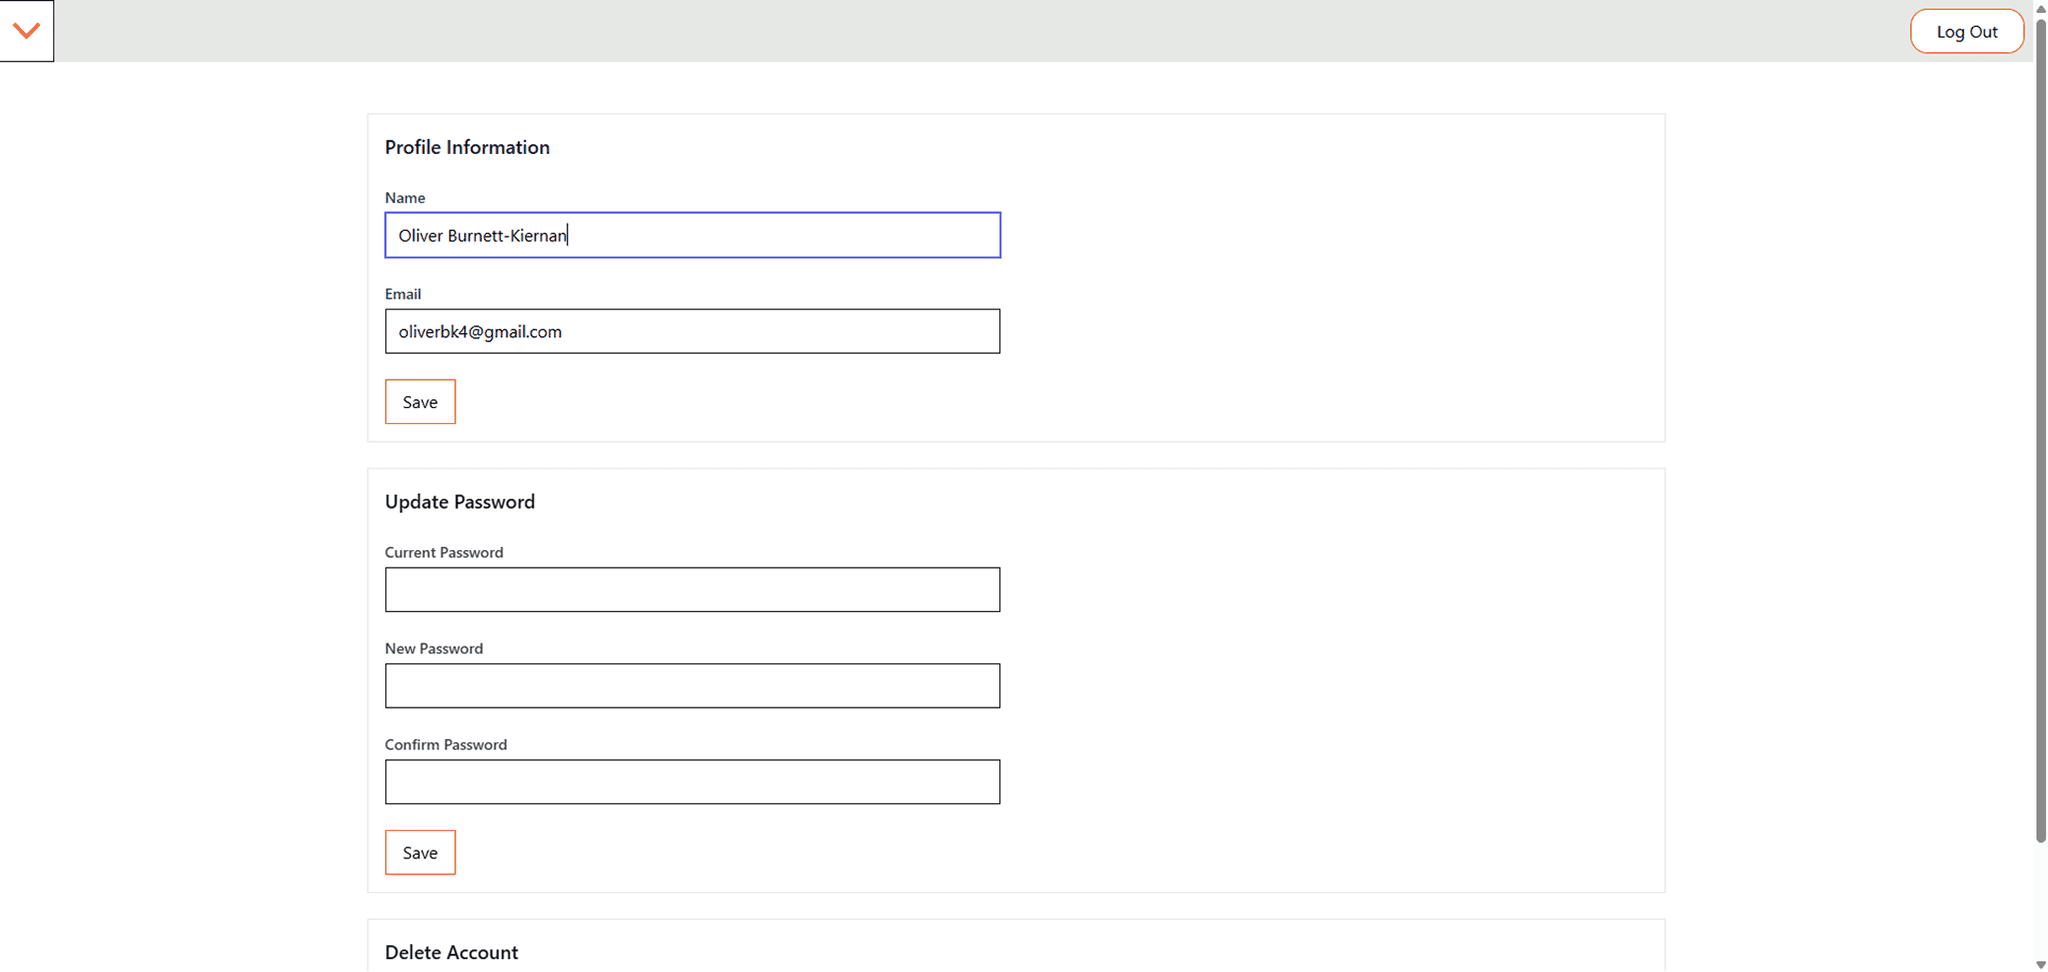Click the Email field label
Screen dimensions: 2048x972
click(x=403, y=294)
